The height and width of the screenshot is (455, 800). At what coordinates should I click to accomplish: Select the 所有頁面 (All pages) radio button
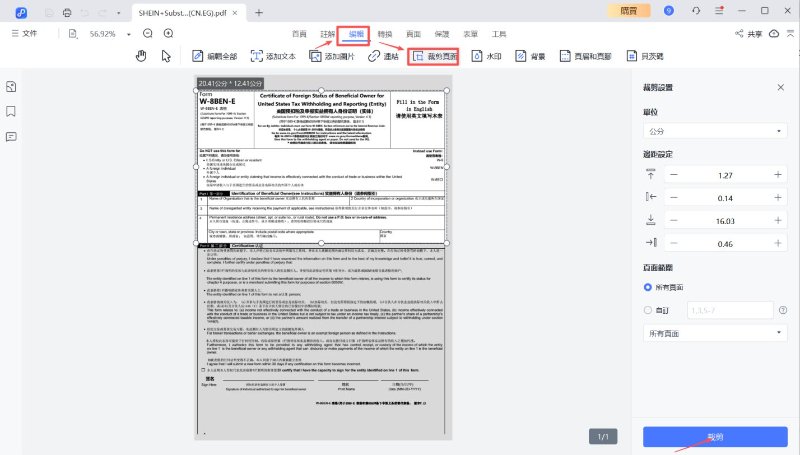(648, 287)
